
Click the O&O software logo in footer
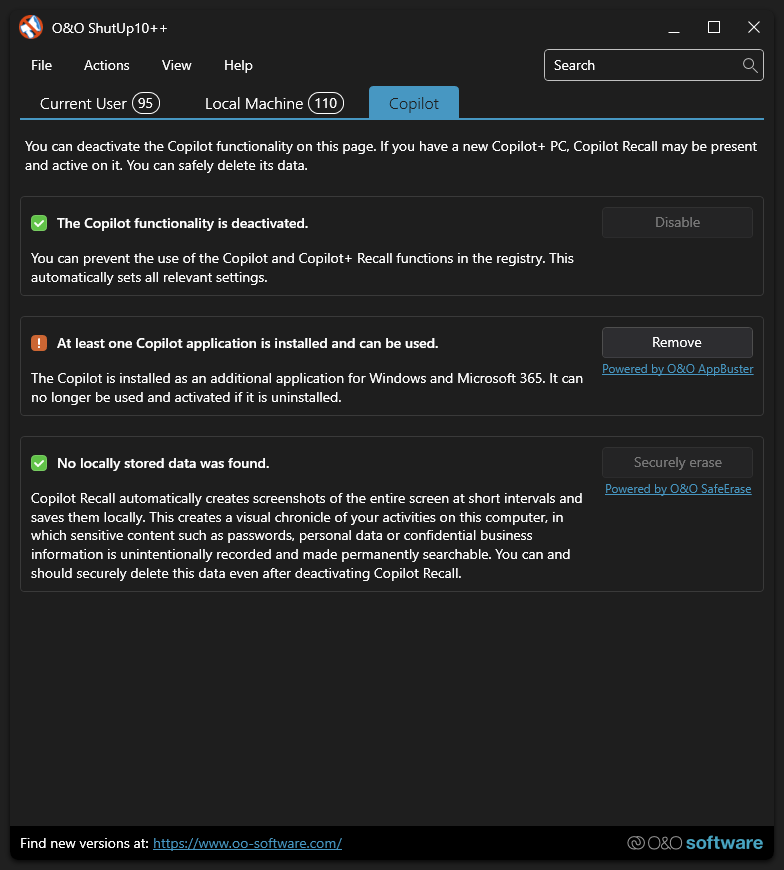(x=694, y=843)
